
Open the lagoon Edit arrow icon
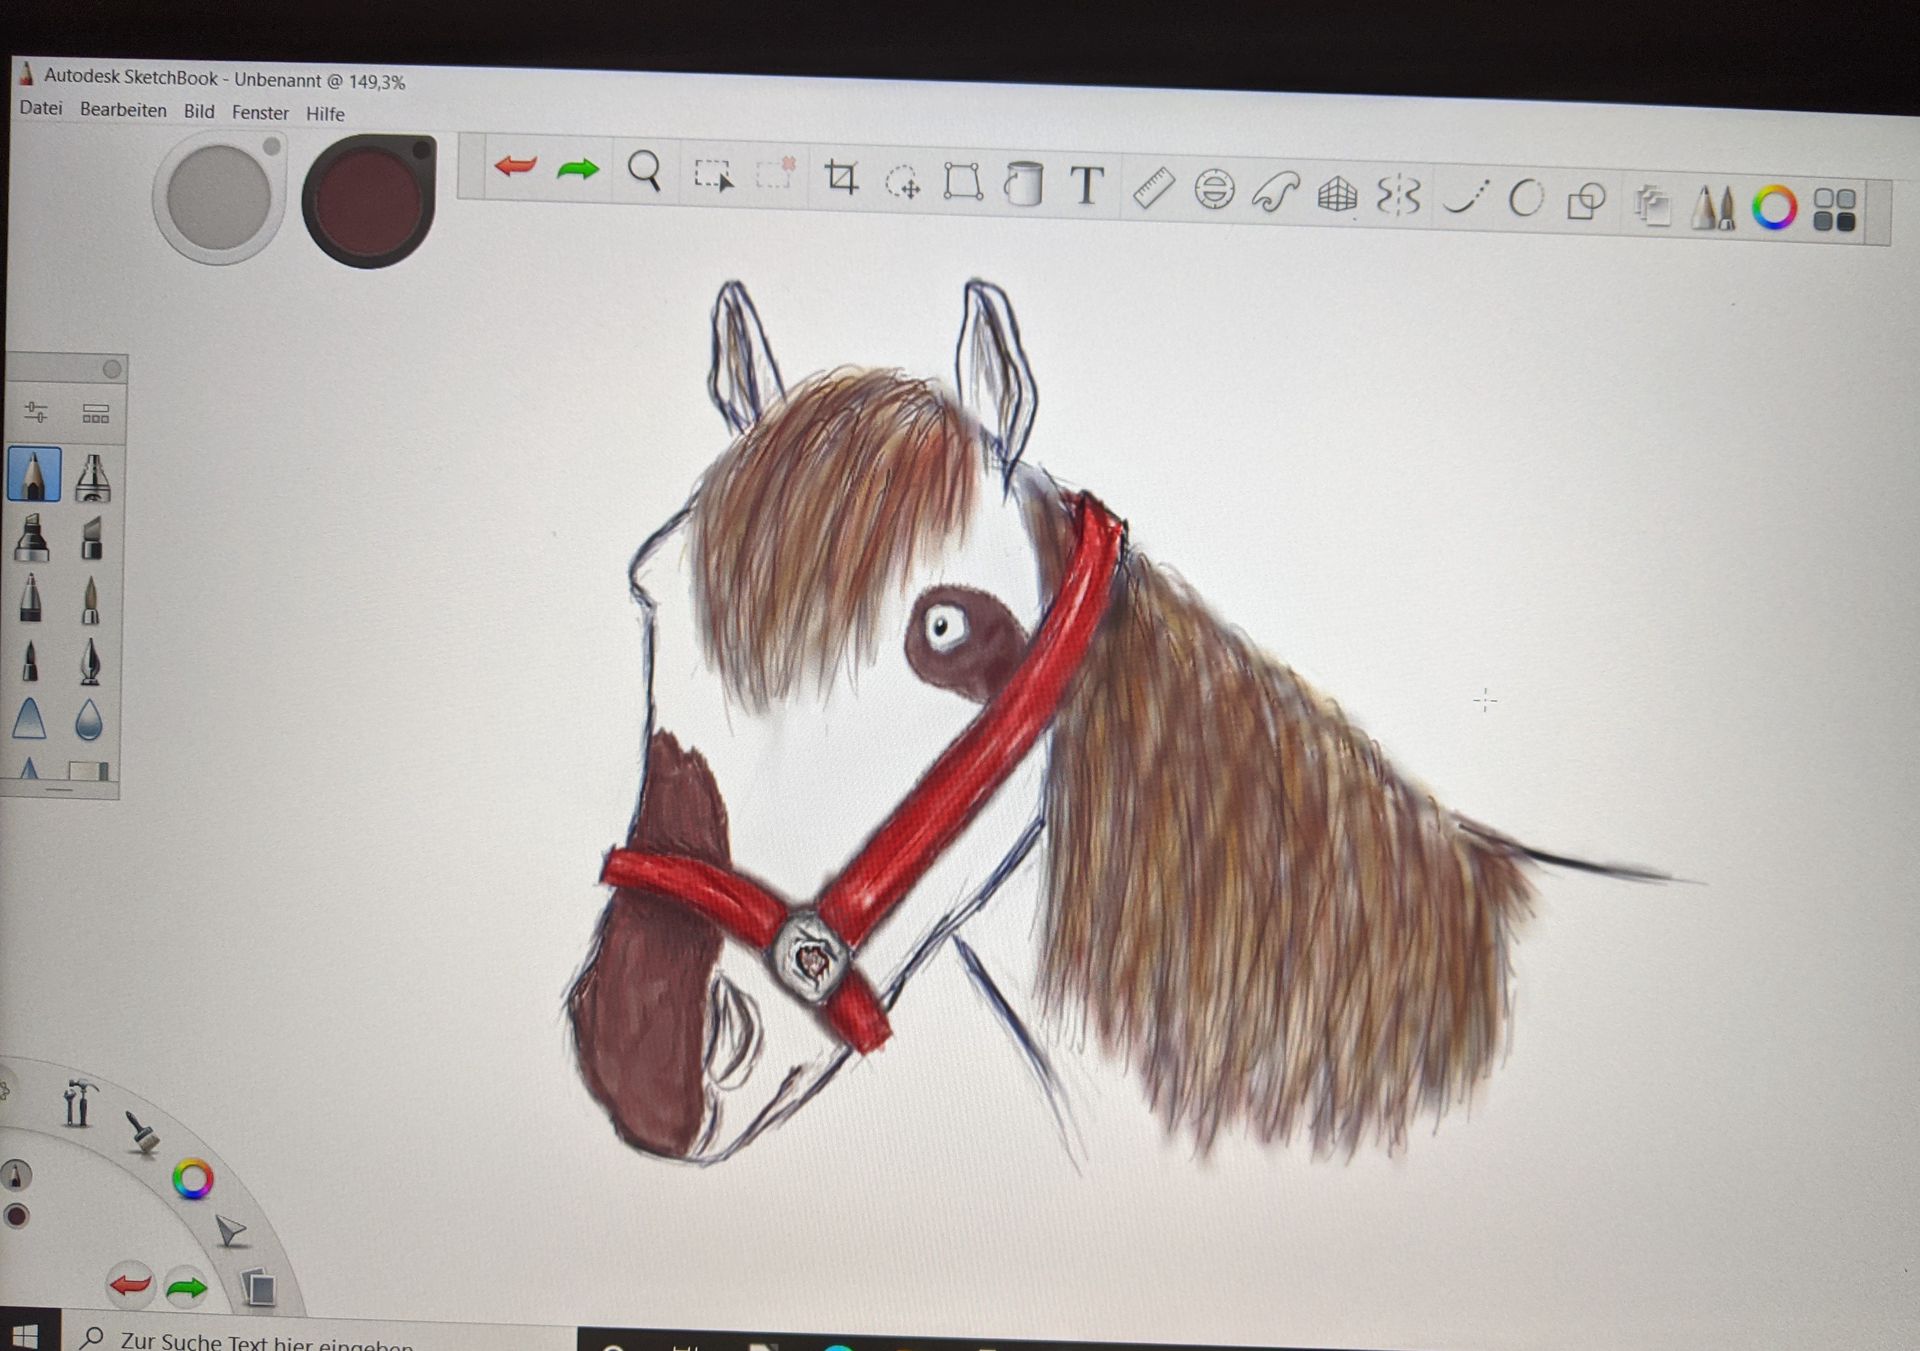[230, 1231]
